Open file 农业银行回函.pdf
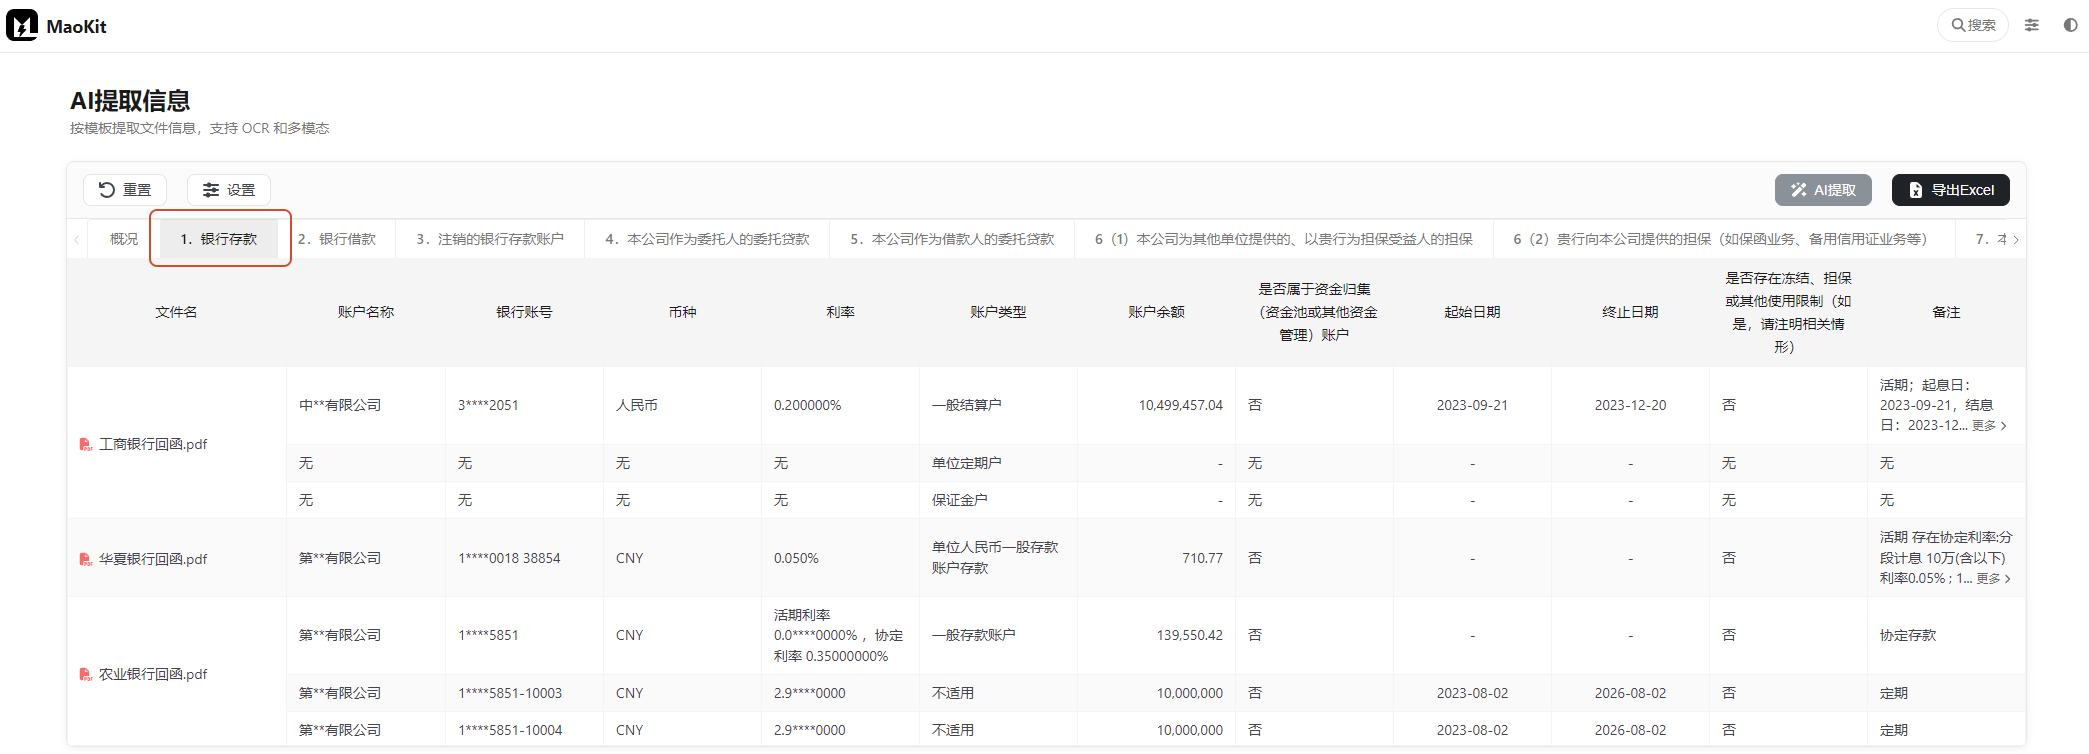This screenshot has height=754, width=2089. point(153,674)
